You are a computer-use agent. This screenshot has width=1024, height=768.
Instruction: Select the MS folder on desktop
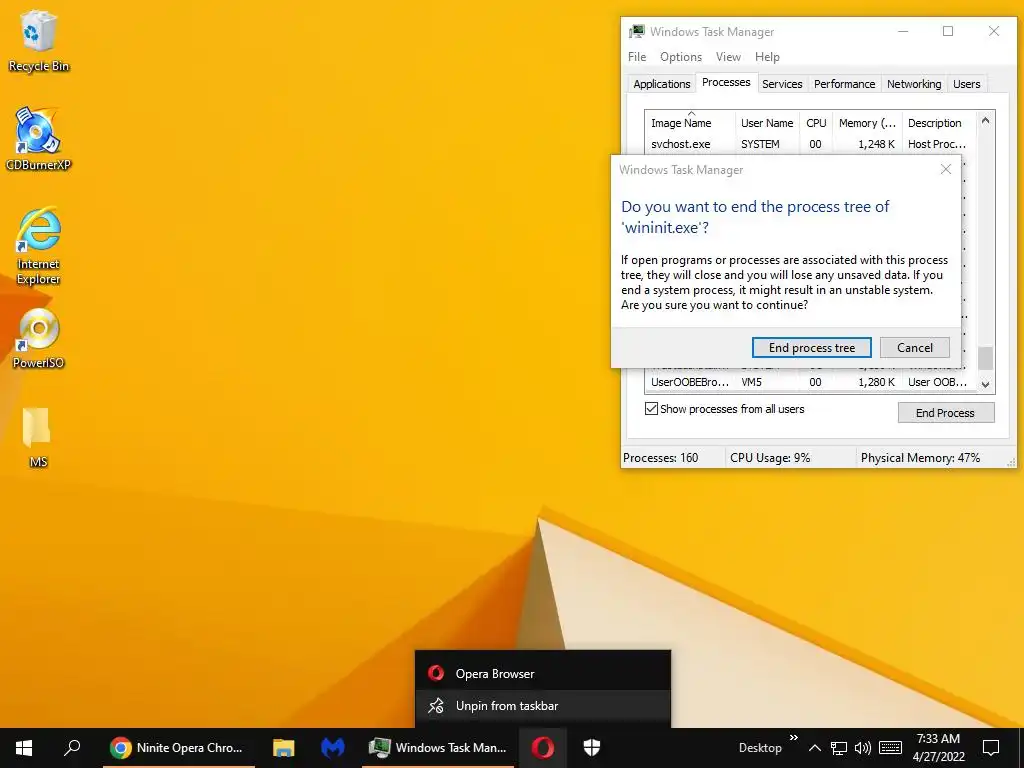tap(38, 437)
